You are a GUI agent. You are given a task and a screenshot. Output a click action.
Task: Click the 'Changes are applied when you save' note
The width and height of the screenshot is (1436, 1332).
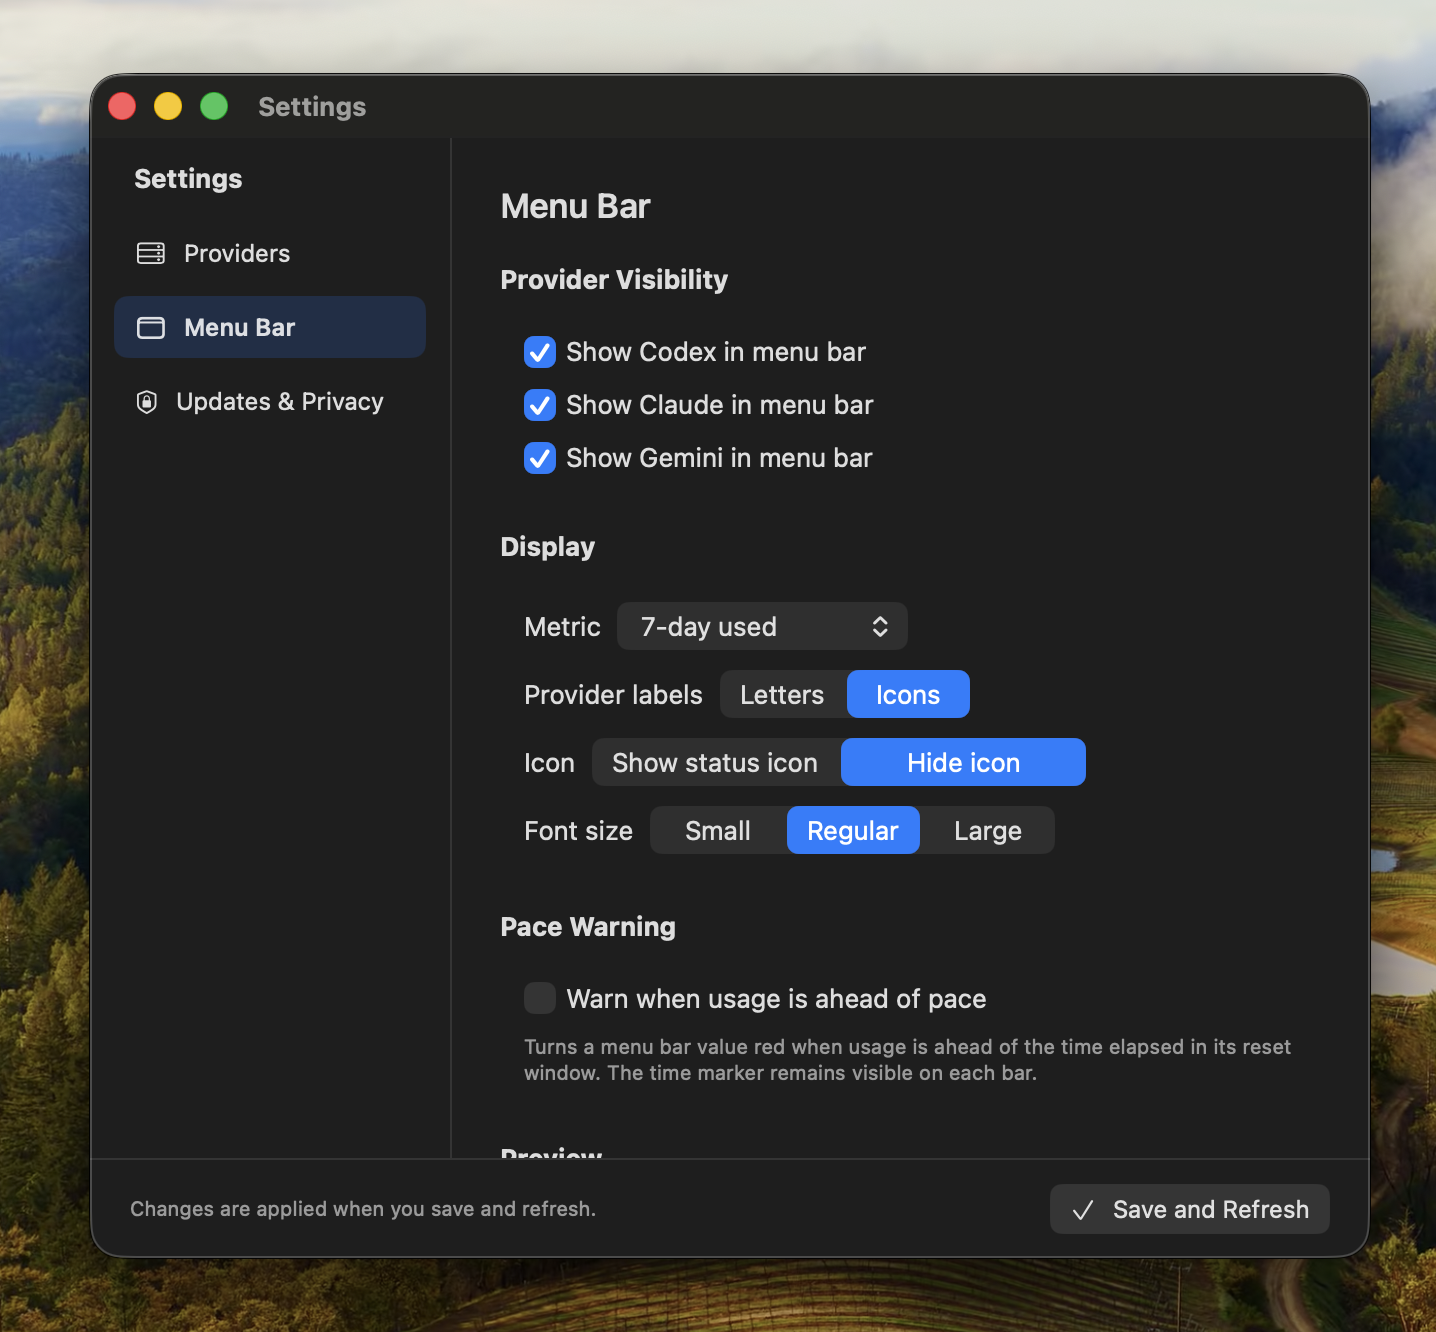pyautogui.click(x=363, y=1209)
